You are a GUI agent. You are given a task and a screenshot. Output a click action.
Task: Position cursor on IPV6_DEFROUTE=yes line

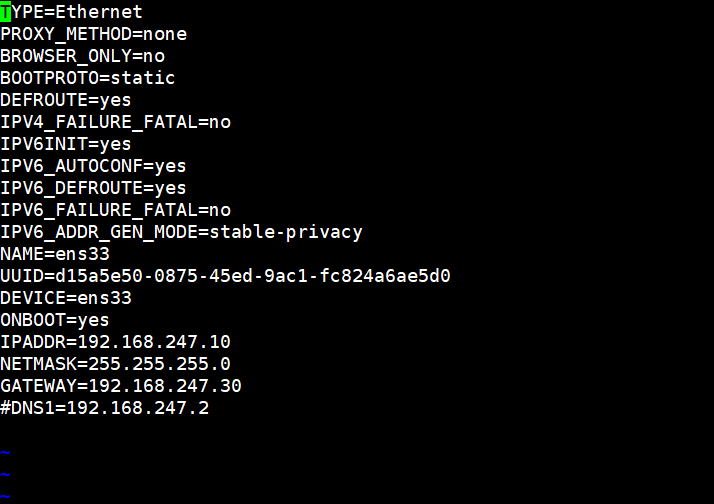(93, 188)
